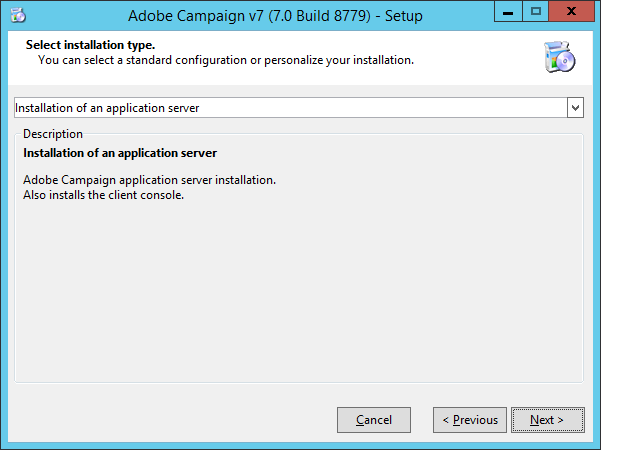Click the 'Description' group label
Image resolution: width=622 pixels, height=469 pixels.
pyautogui.click(x=53, y=134)
